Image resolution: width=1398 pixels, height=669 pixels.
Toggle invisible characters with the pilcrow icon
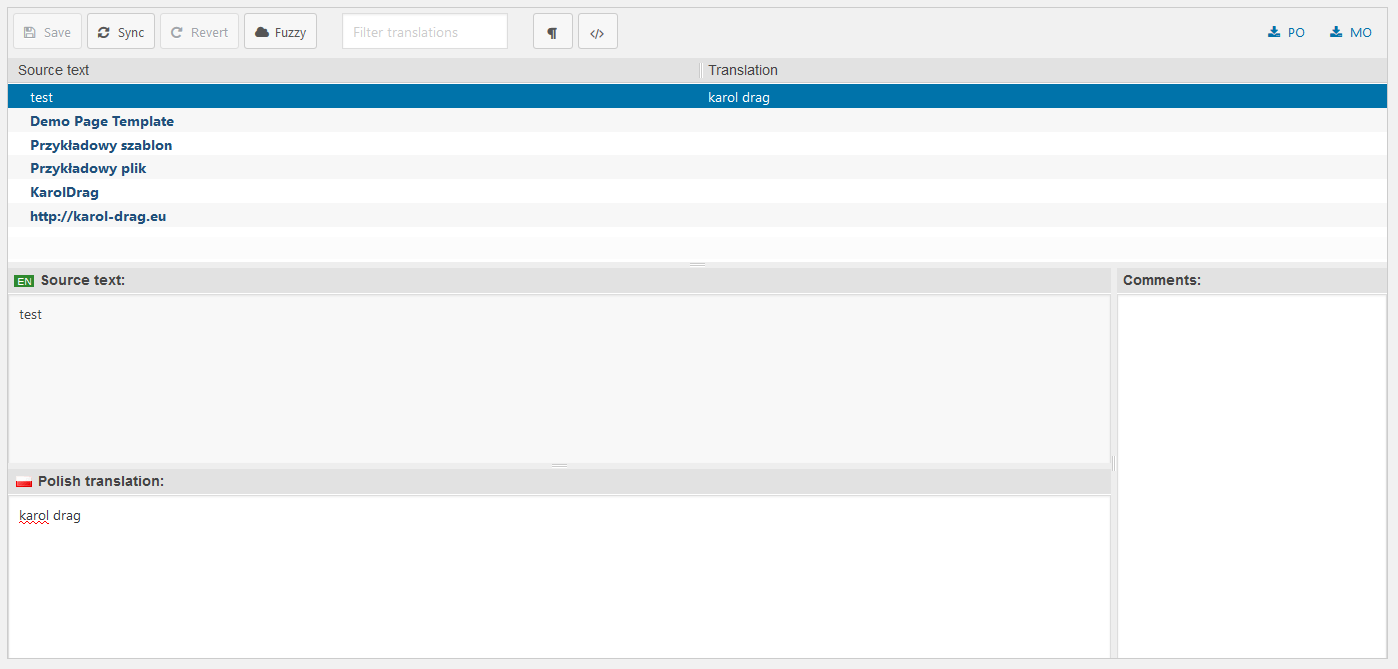(552, 32)
